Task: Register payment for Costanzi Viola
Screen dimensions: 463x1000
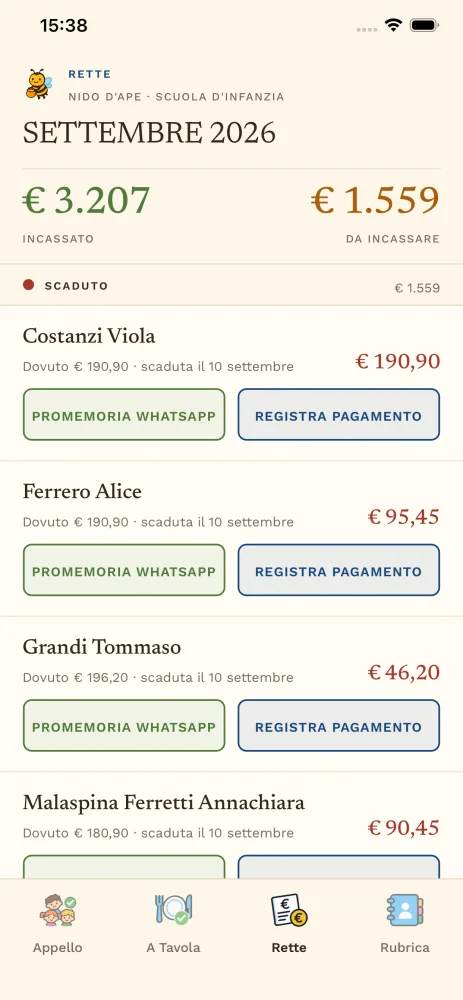Action: (x=339, y=415)
